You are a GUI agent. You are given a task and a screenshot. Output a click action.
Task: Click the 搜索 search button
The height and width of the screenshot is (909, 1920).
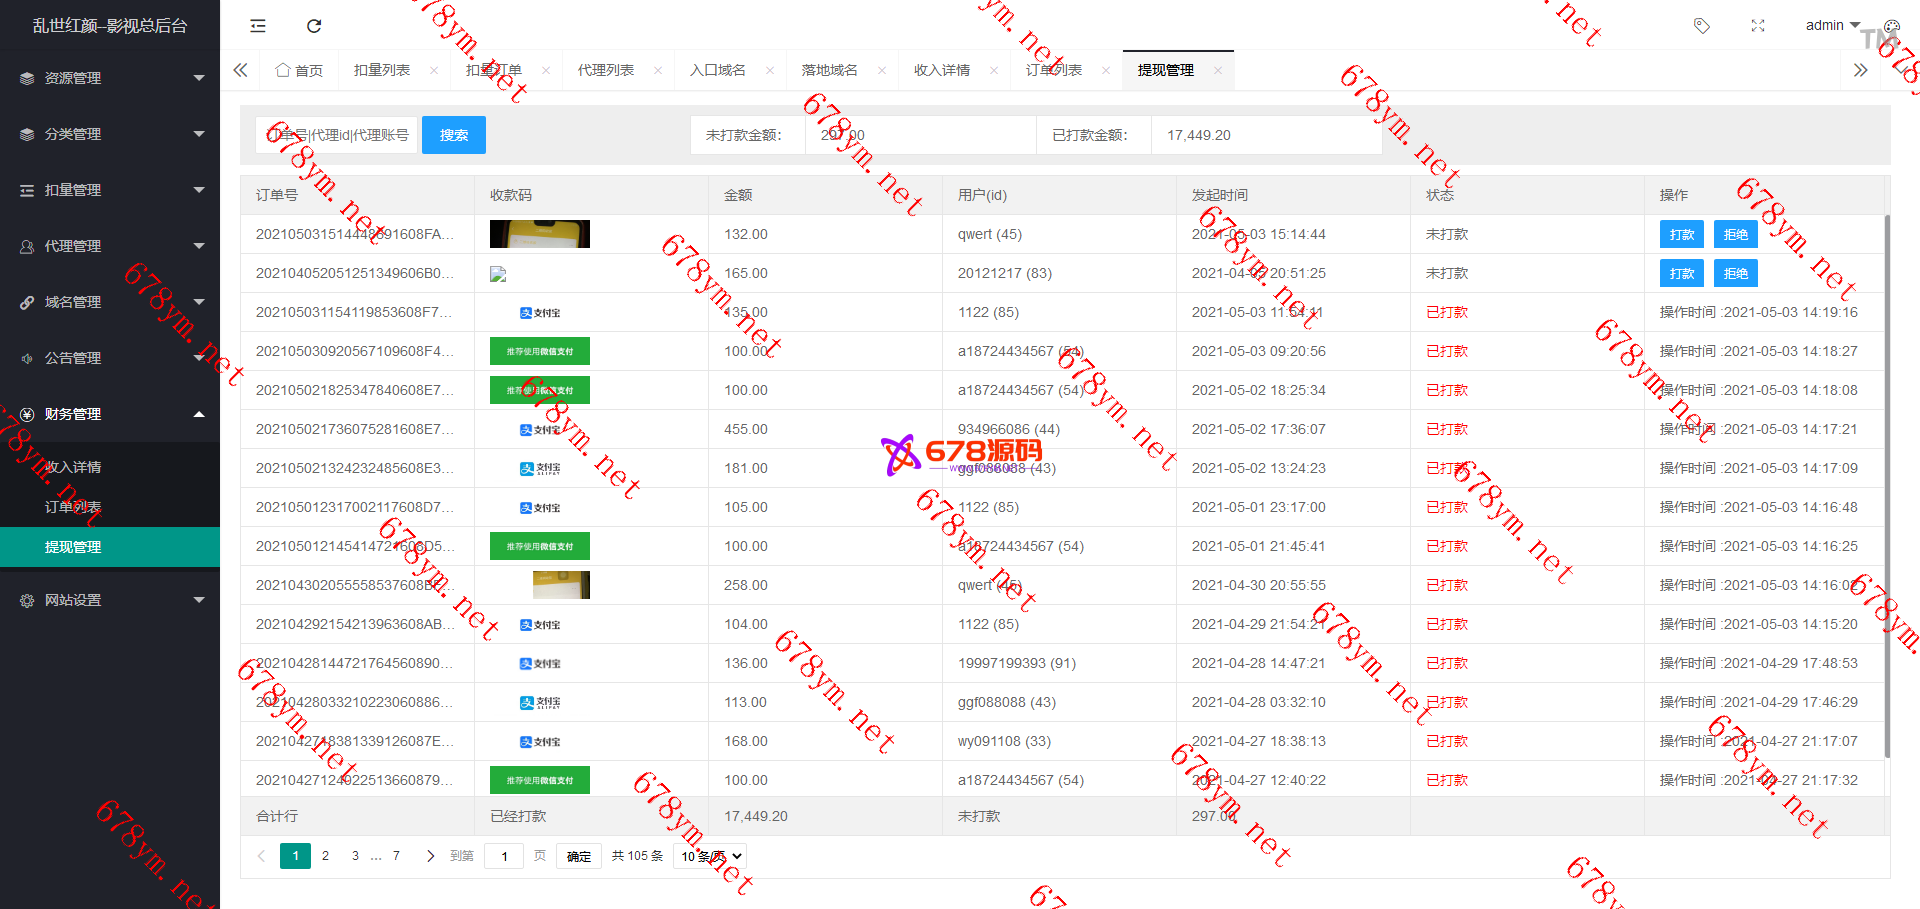[453, 135]
